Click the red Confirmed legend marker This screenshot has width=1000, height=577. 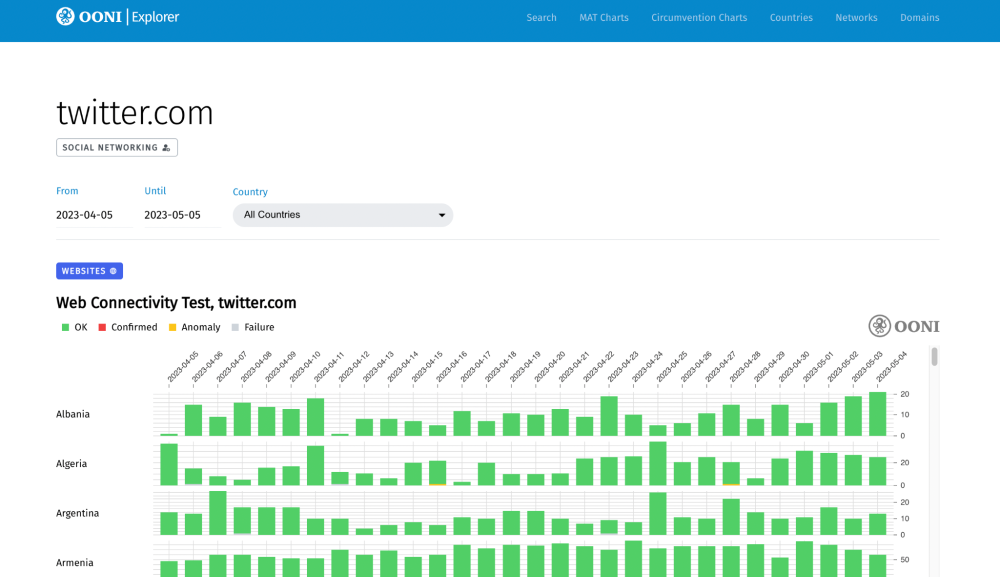102,327
